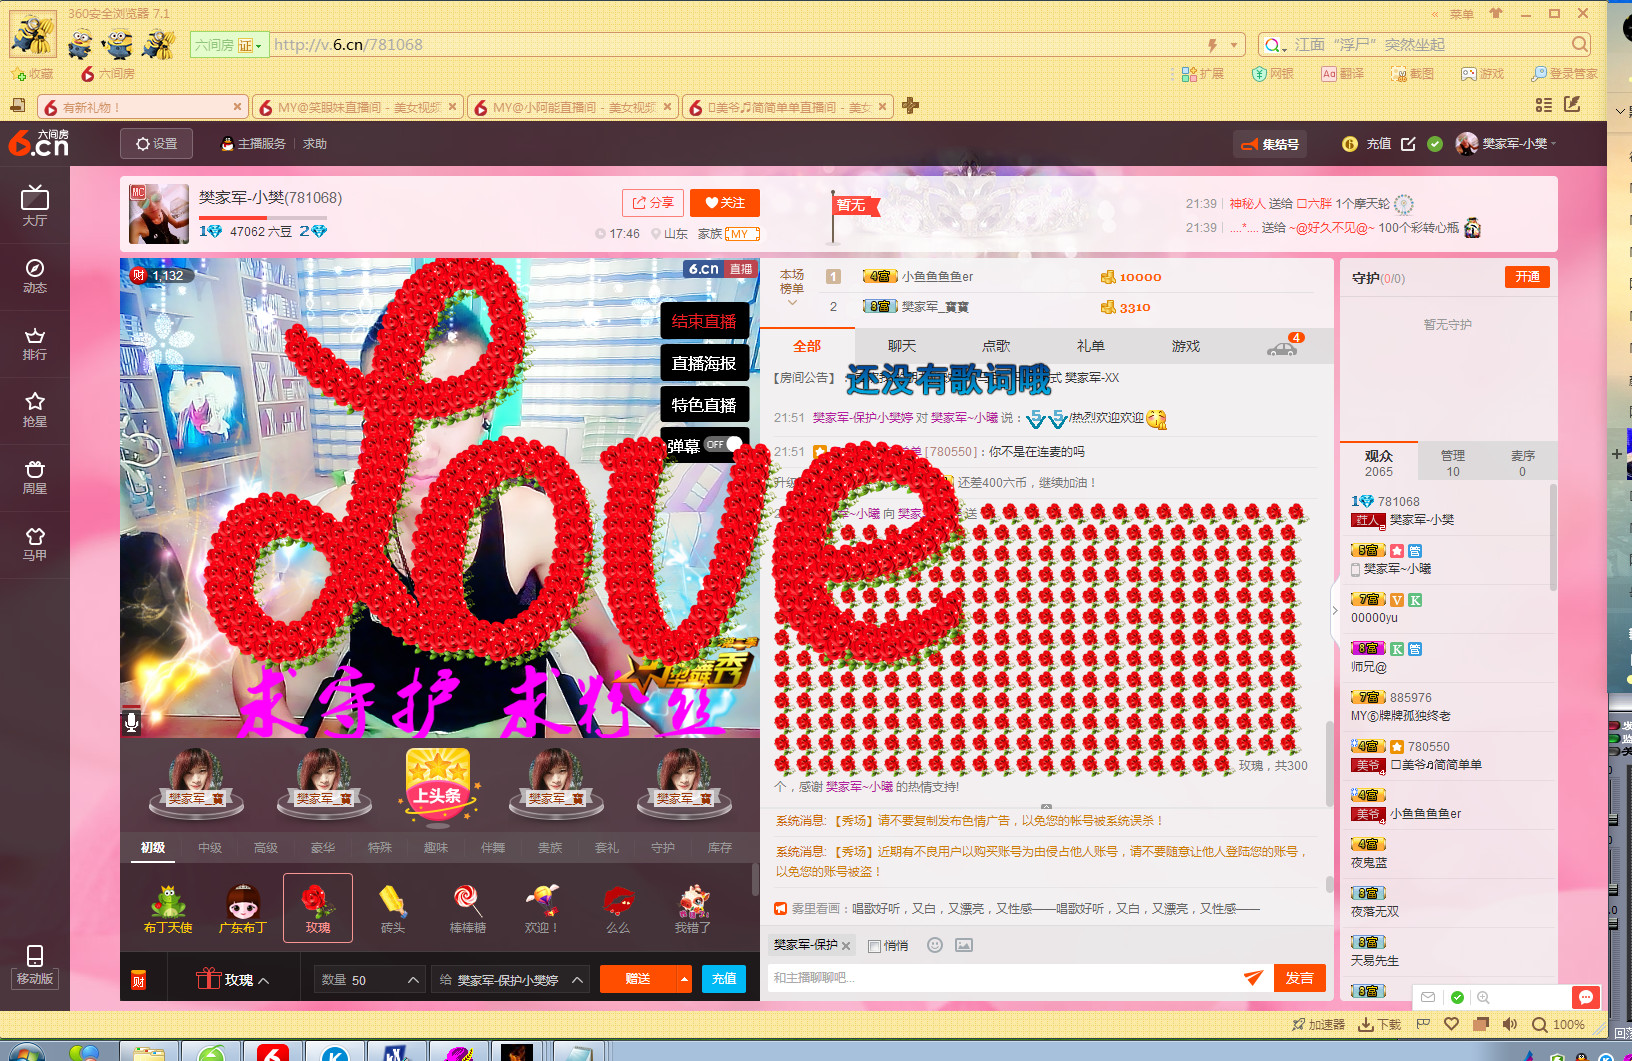Open the 抢星 star sidebar icon

[x=35, y=409]
